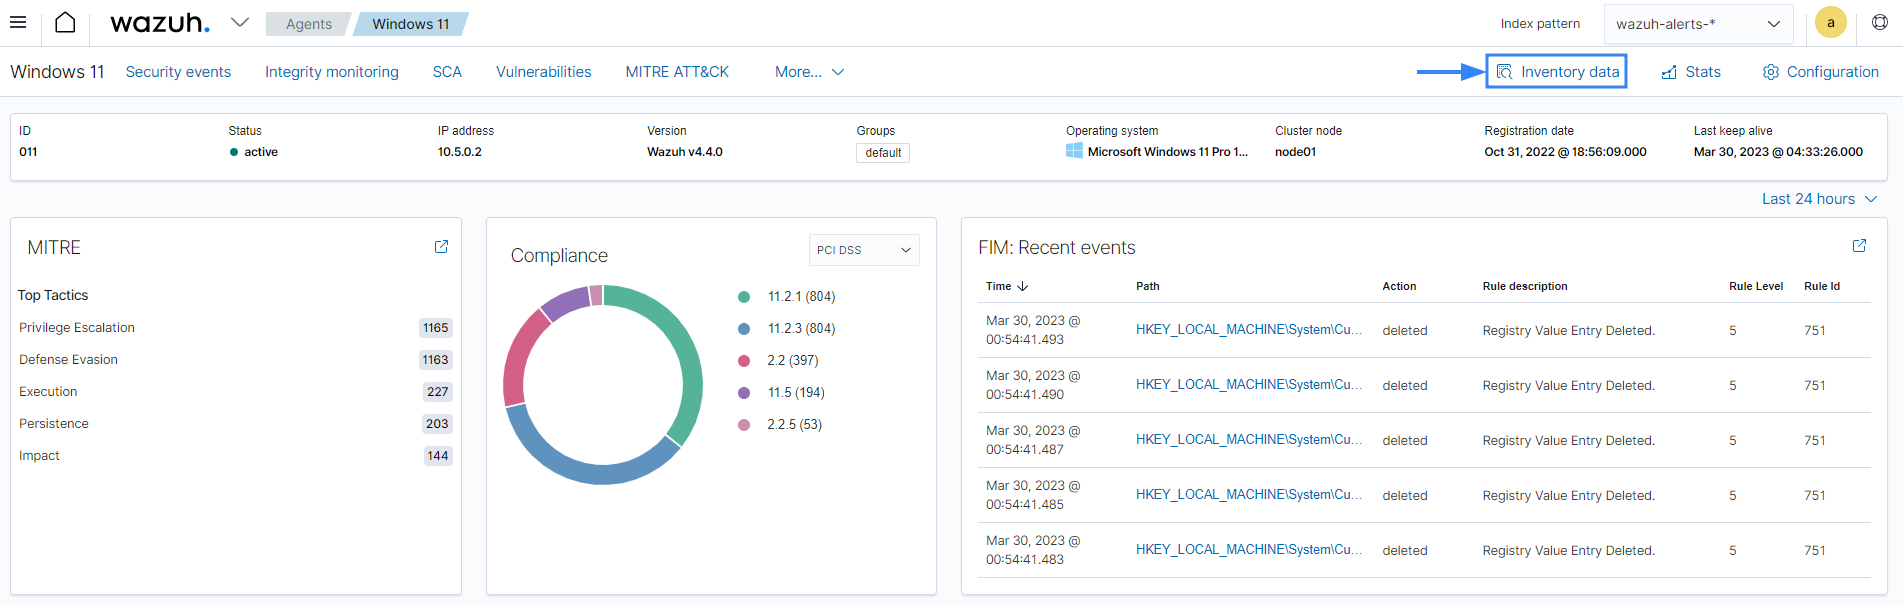Click the red 2.2 legend dot
This screenshot has width=1903, height=606.
[x=744, y=361]
